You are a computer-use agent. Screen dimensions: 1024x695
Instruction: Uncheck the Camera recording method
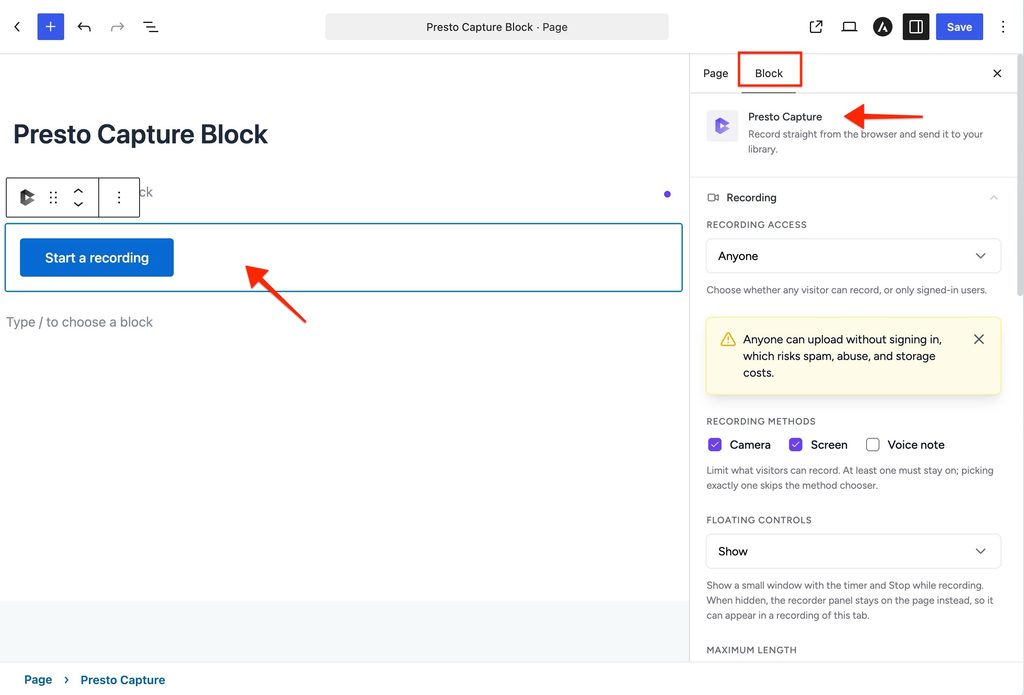tap(714, 445)
